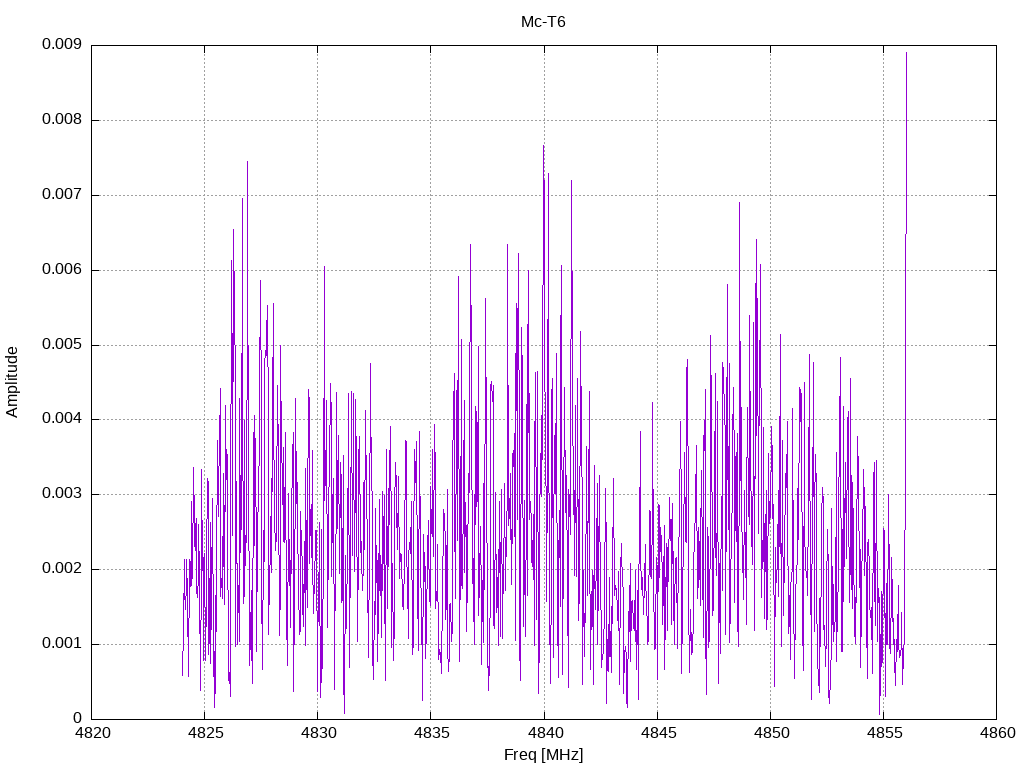Click the x-axis tick label 4830

pos(318,733)
